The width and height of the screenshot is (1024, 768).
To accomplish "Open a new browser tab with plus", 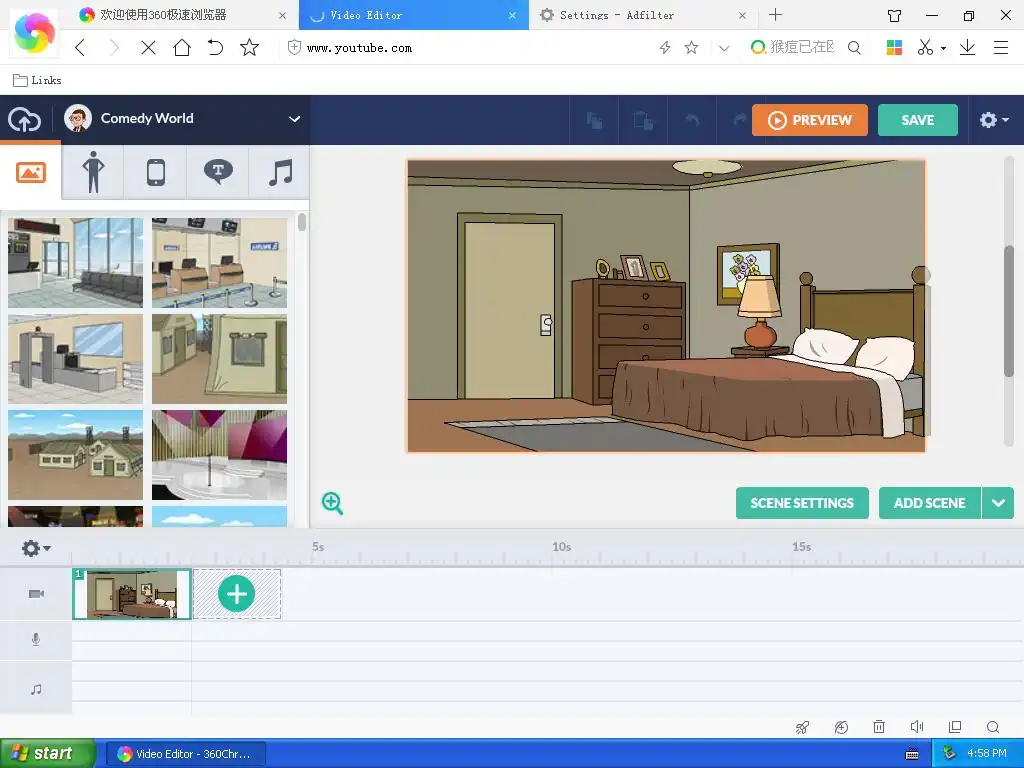I will coord(776,15).
